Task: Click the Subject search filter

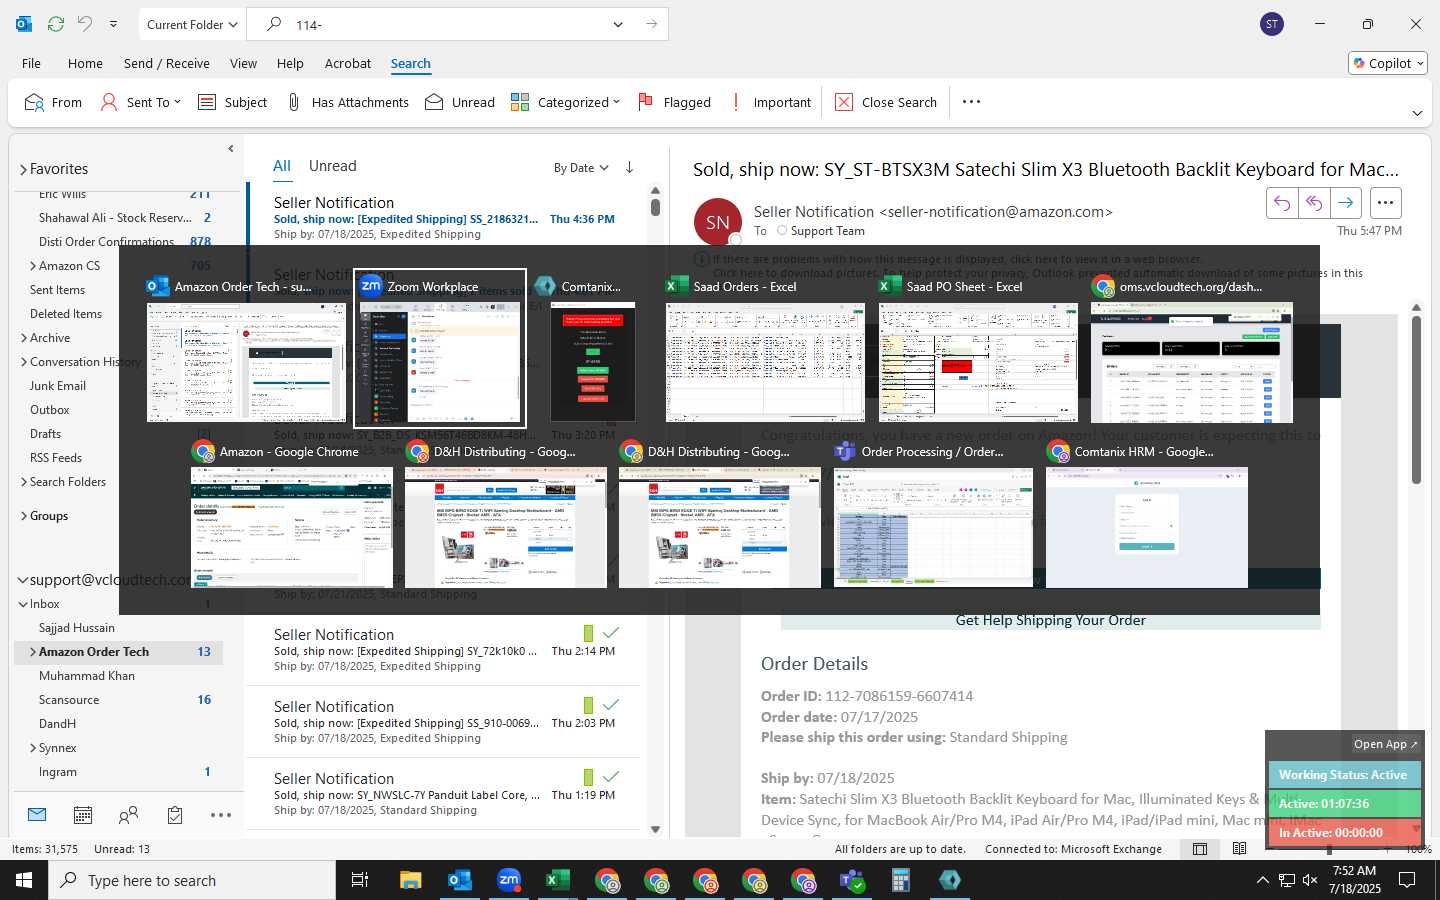Action: [x=233, y=102]
